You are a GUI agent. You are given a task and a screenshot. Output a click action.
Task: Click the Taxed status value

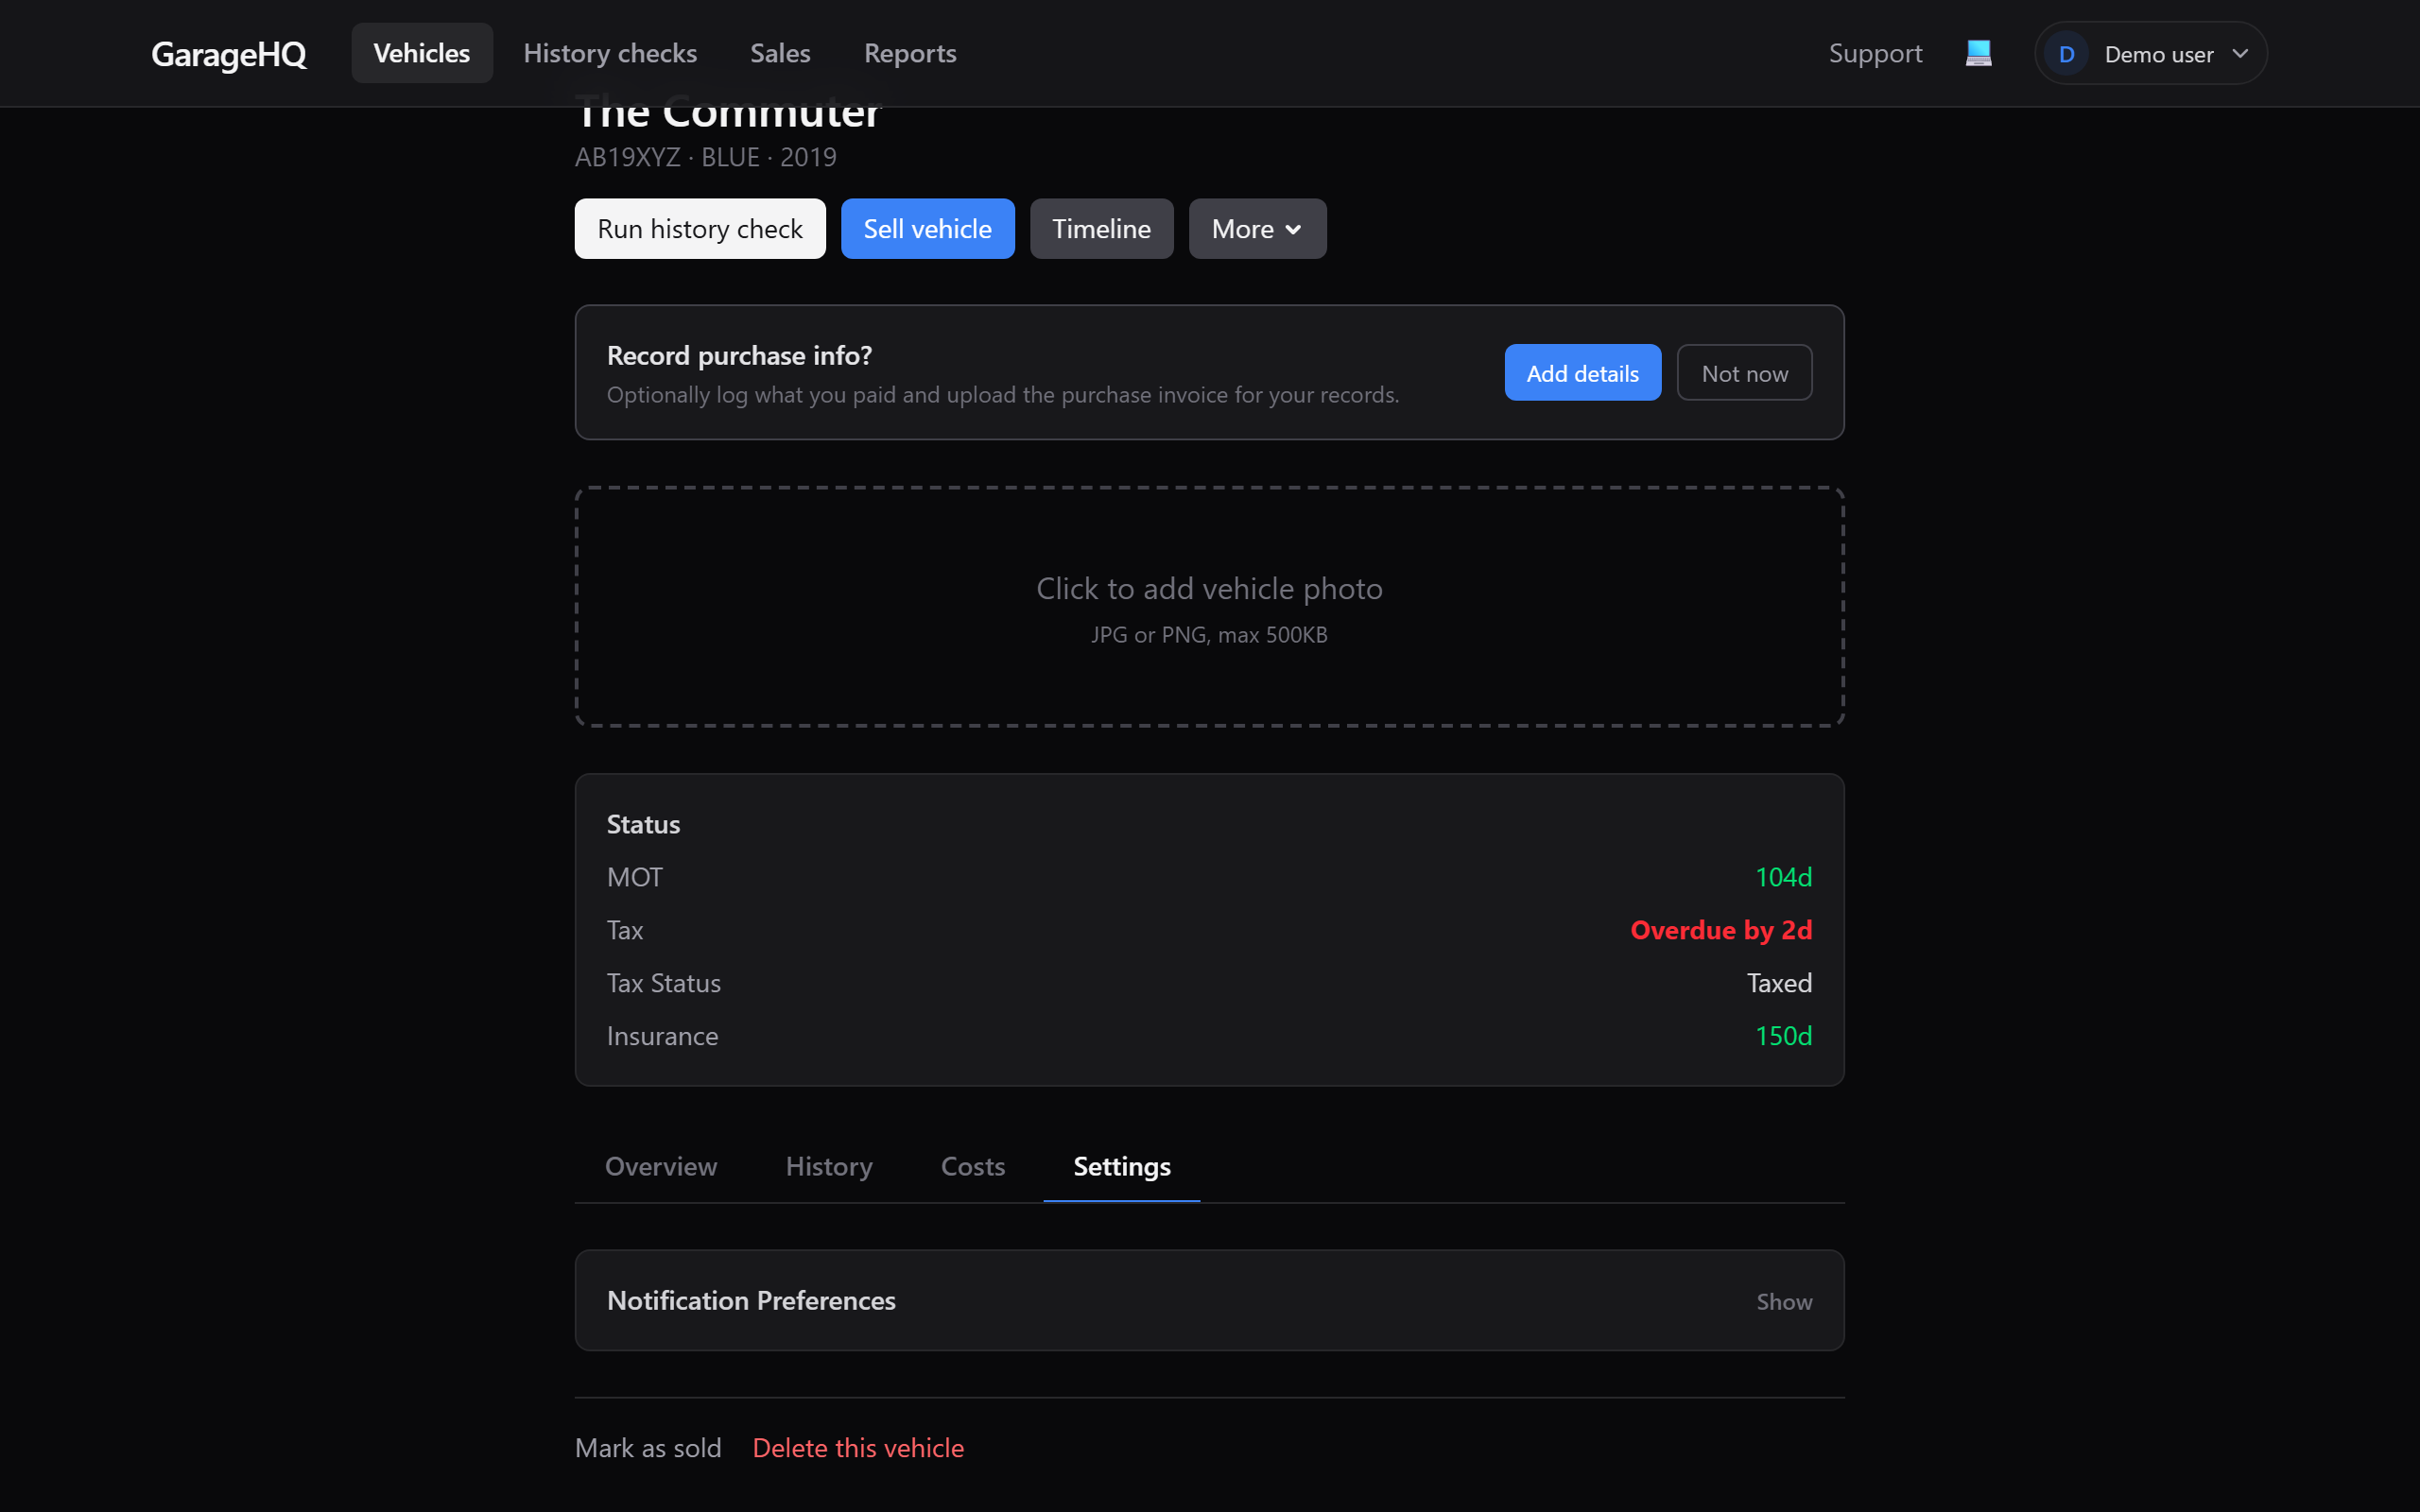coord(1779,983)
